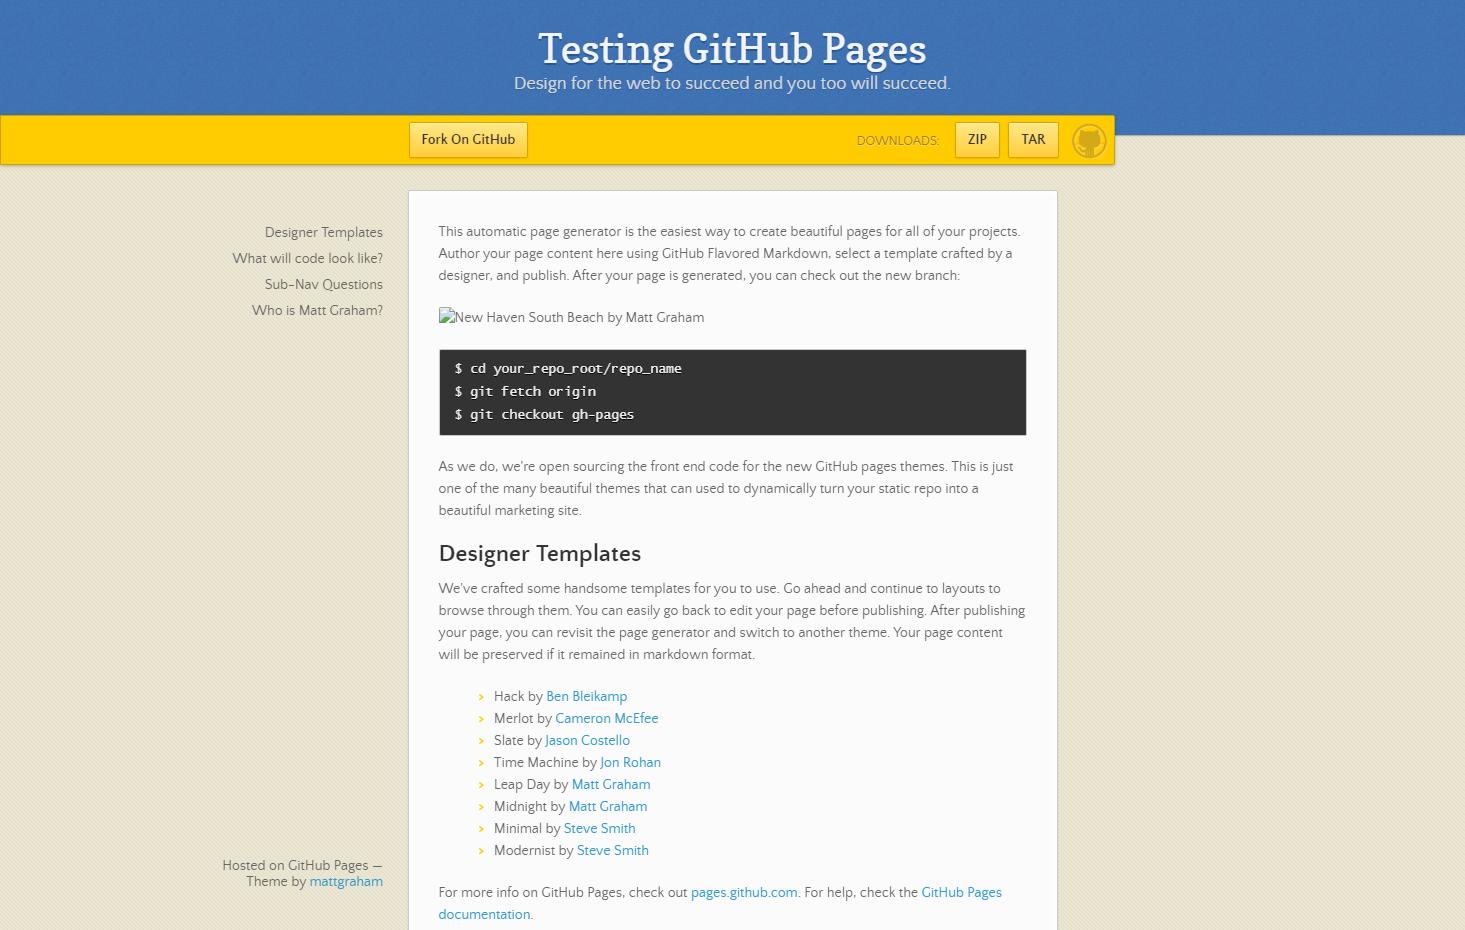The height and width of the screenshot is (930, 1465).
Task: Follow the Cameron McEfee link
Action: click(x=606, y=718)
